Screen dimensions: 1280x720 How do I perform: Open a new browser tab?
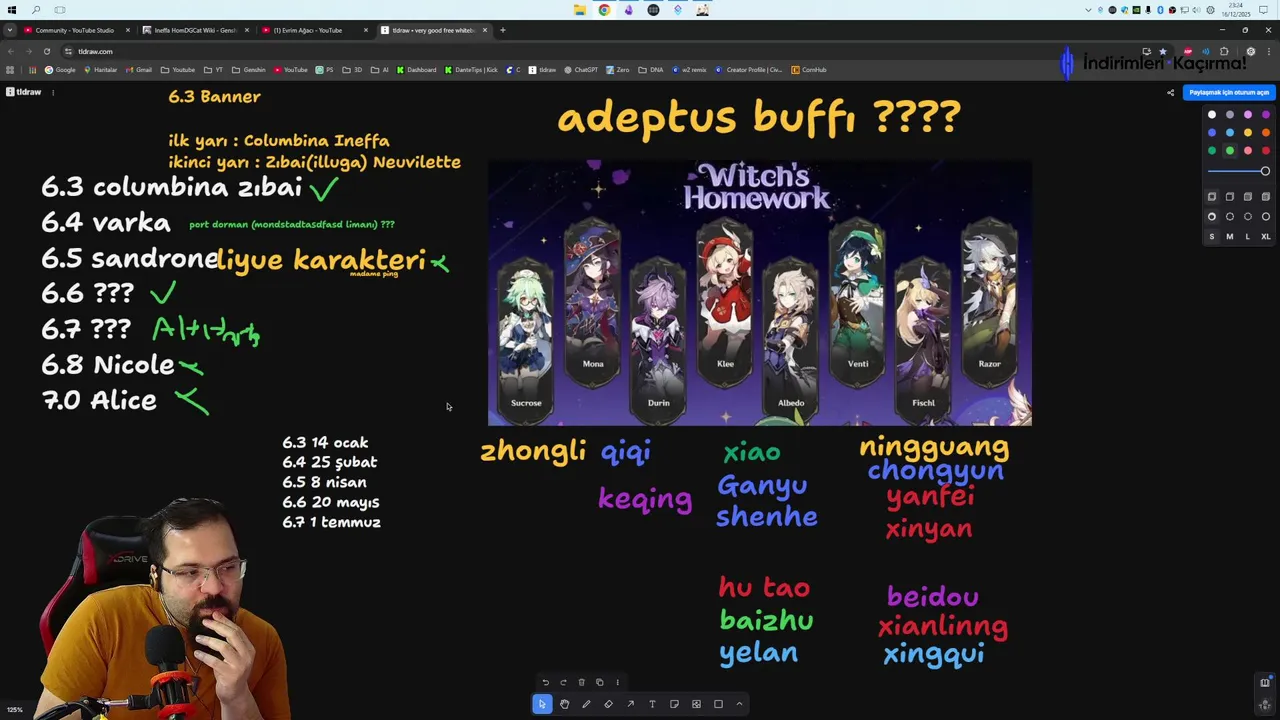(503, 30)
